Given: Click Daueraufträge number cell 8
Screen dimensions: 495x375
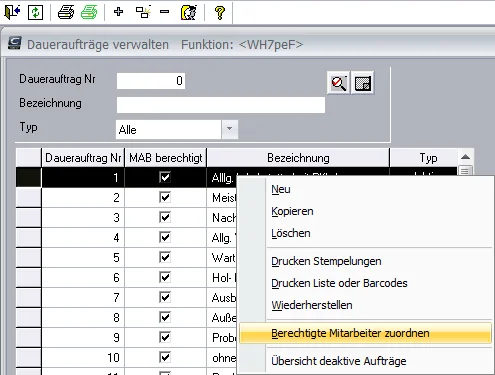Looking at the screenshot, I should coord(83,317).
